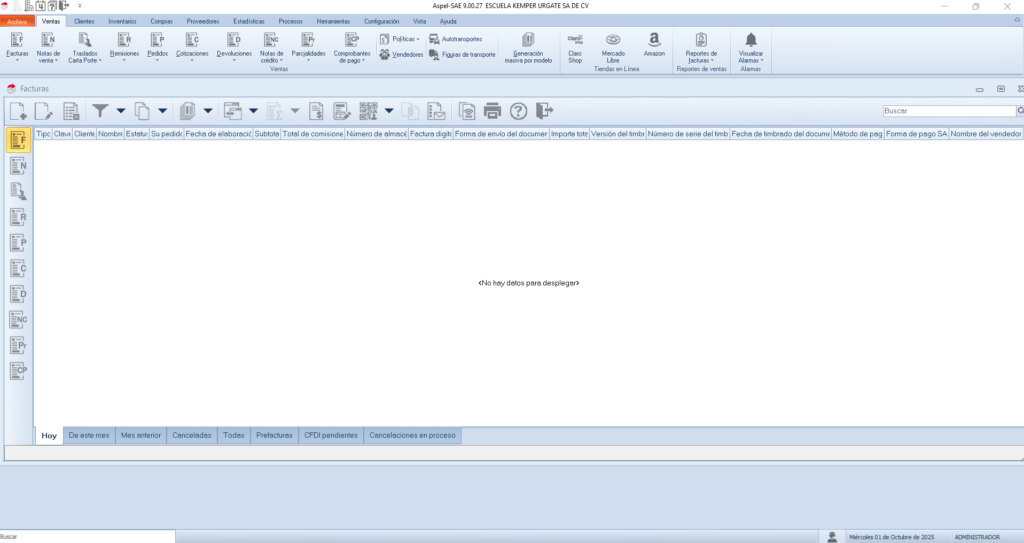1024x543 pixels.
Task: Click the cancel document icon in toolbar
Action: click(71, 111)
